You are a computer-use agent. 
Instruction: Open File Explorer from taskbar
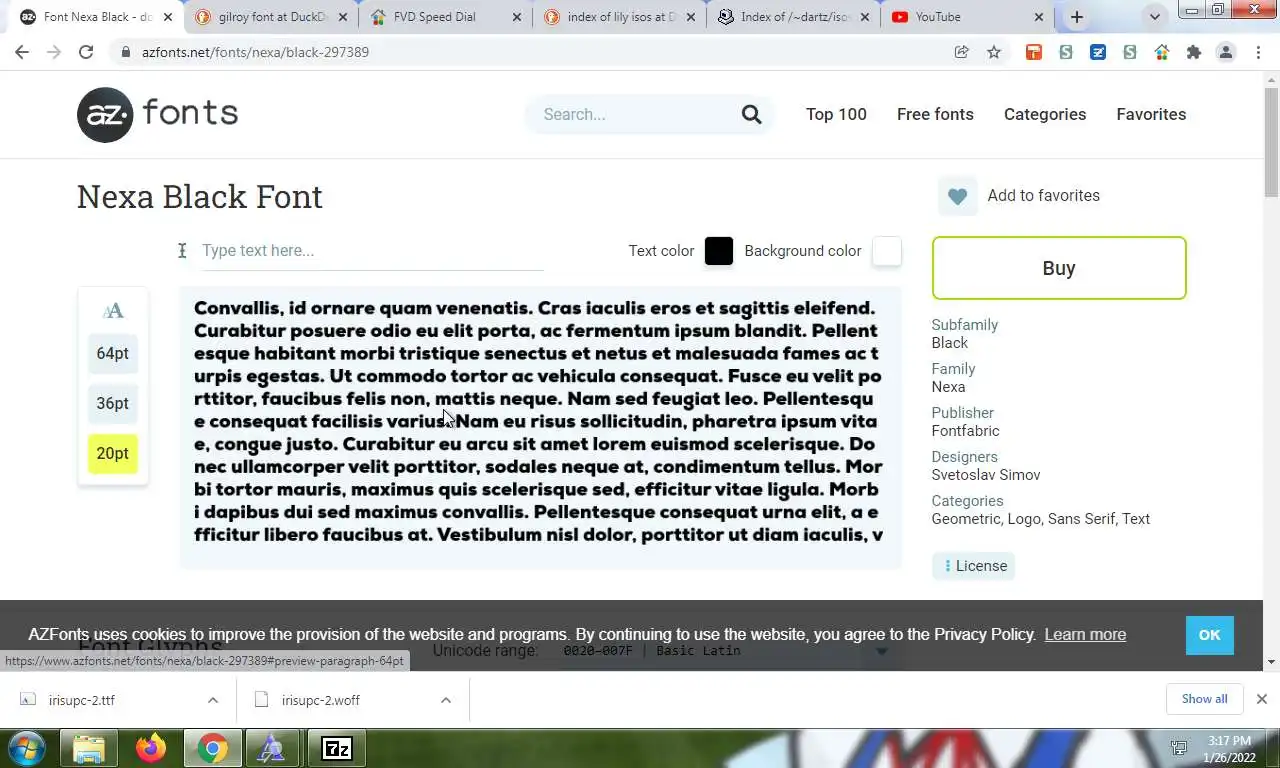click(x=89, y=748)
